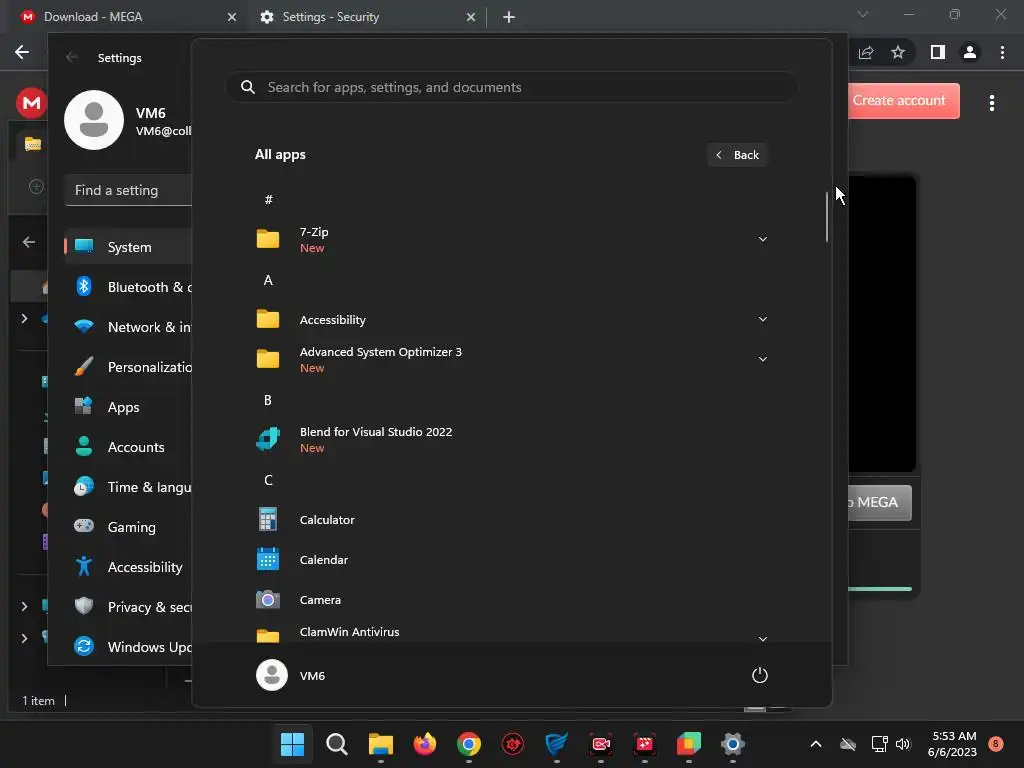Image resolution: width=1024 pixels, height=768 pixels.
Task: Open Gaming settings category
Action: [128, 526]
